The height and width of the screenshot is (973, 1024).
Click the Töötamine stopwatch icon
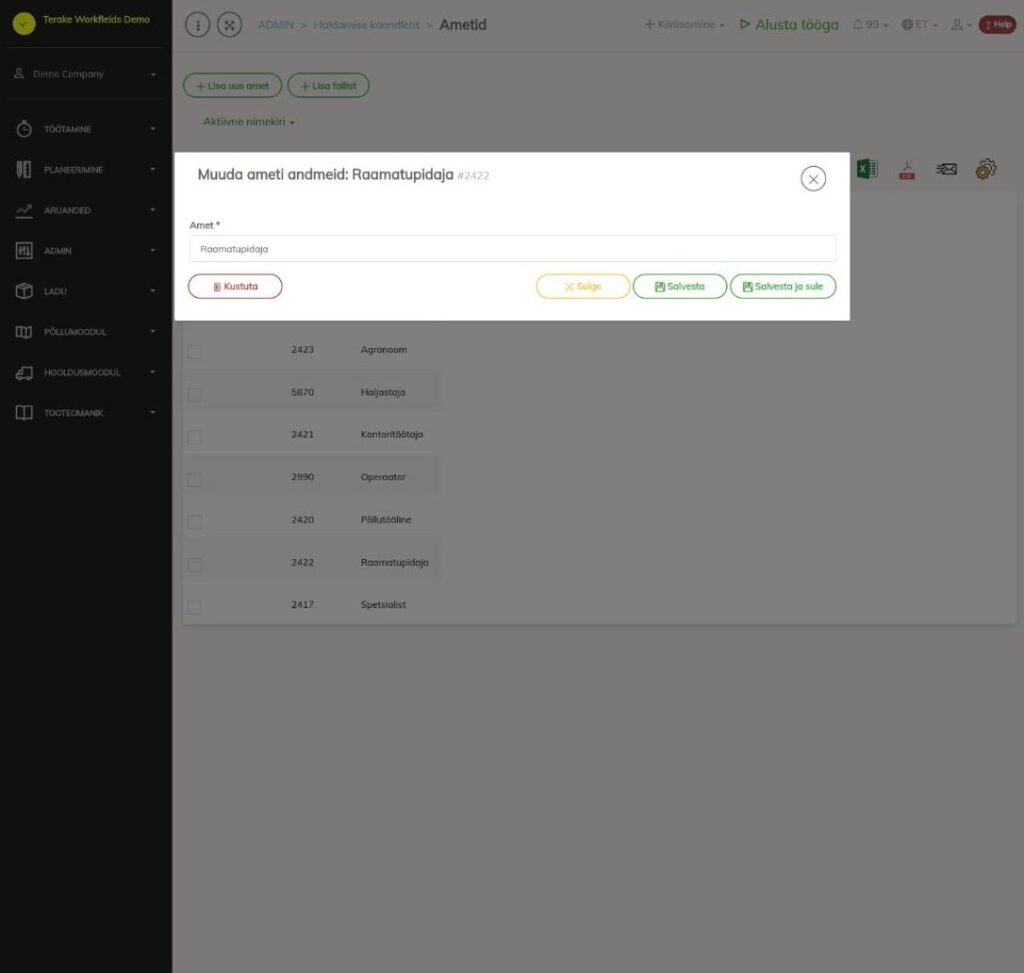[24, 129]
